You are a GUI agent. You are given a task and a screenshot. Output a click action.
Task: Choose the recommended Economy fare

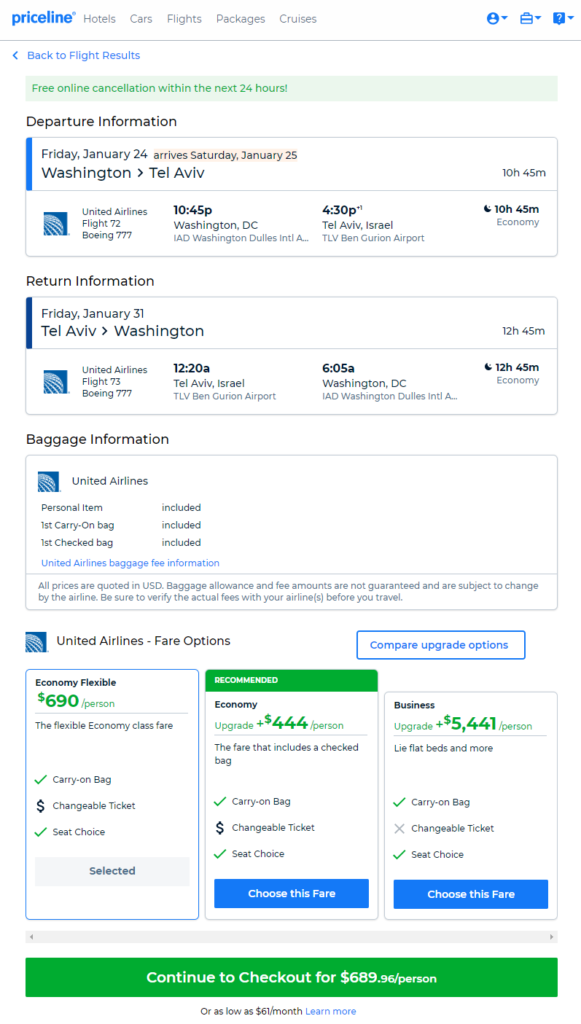click(292, 893)
